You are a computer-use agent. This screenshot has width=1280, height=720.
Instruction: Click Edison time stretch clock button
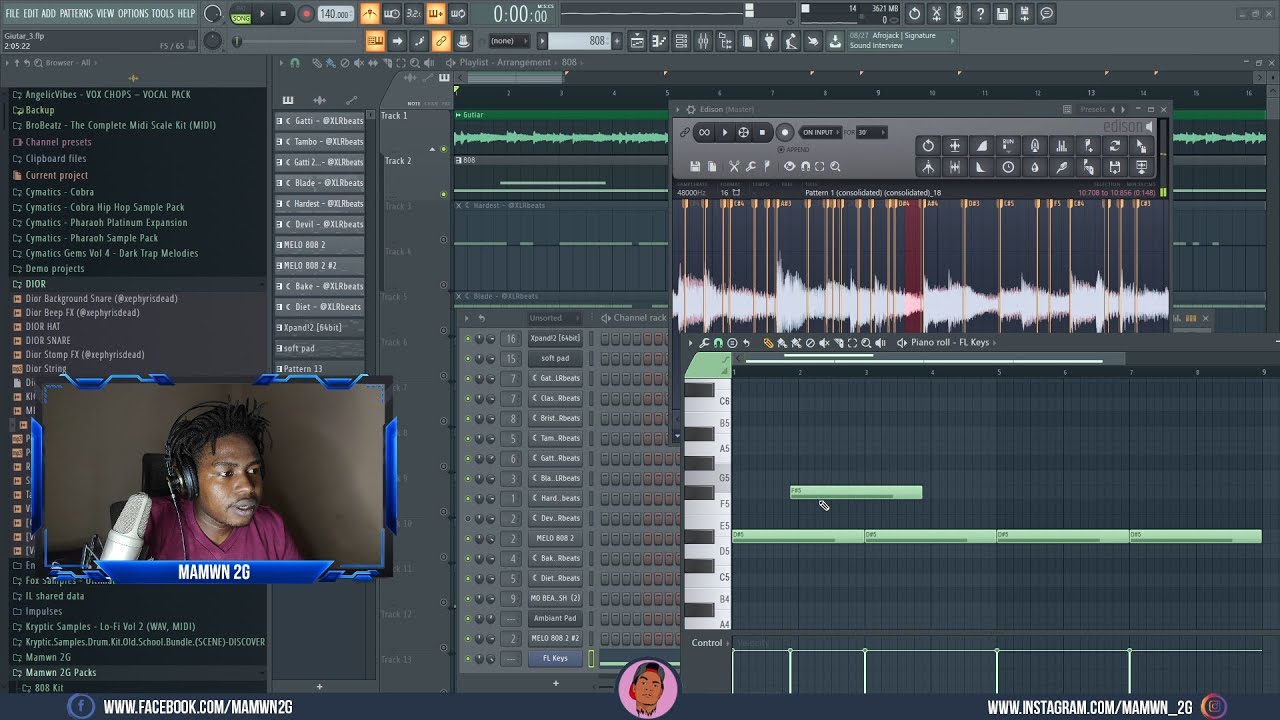1008,167
